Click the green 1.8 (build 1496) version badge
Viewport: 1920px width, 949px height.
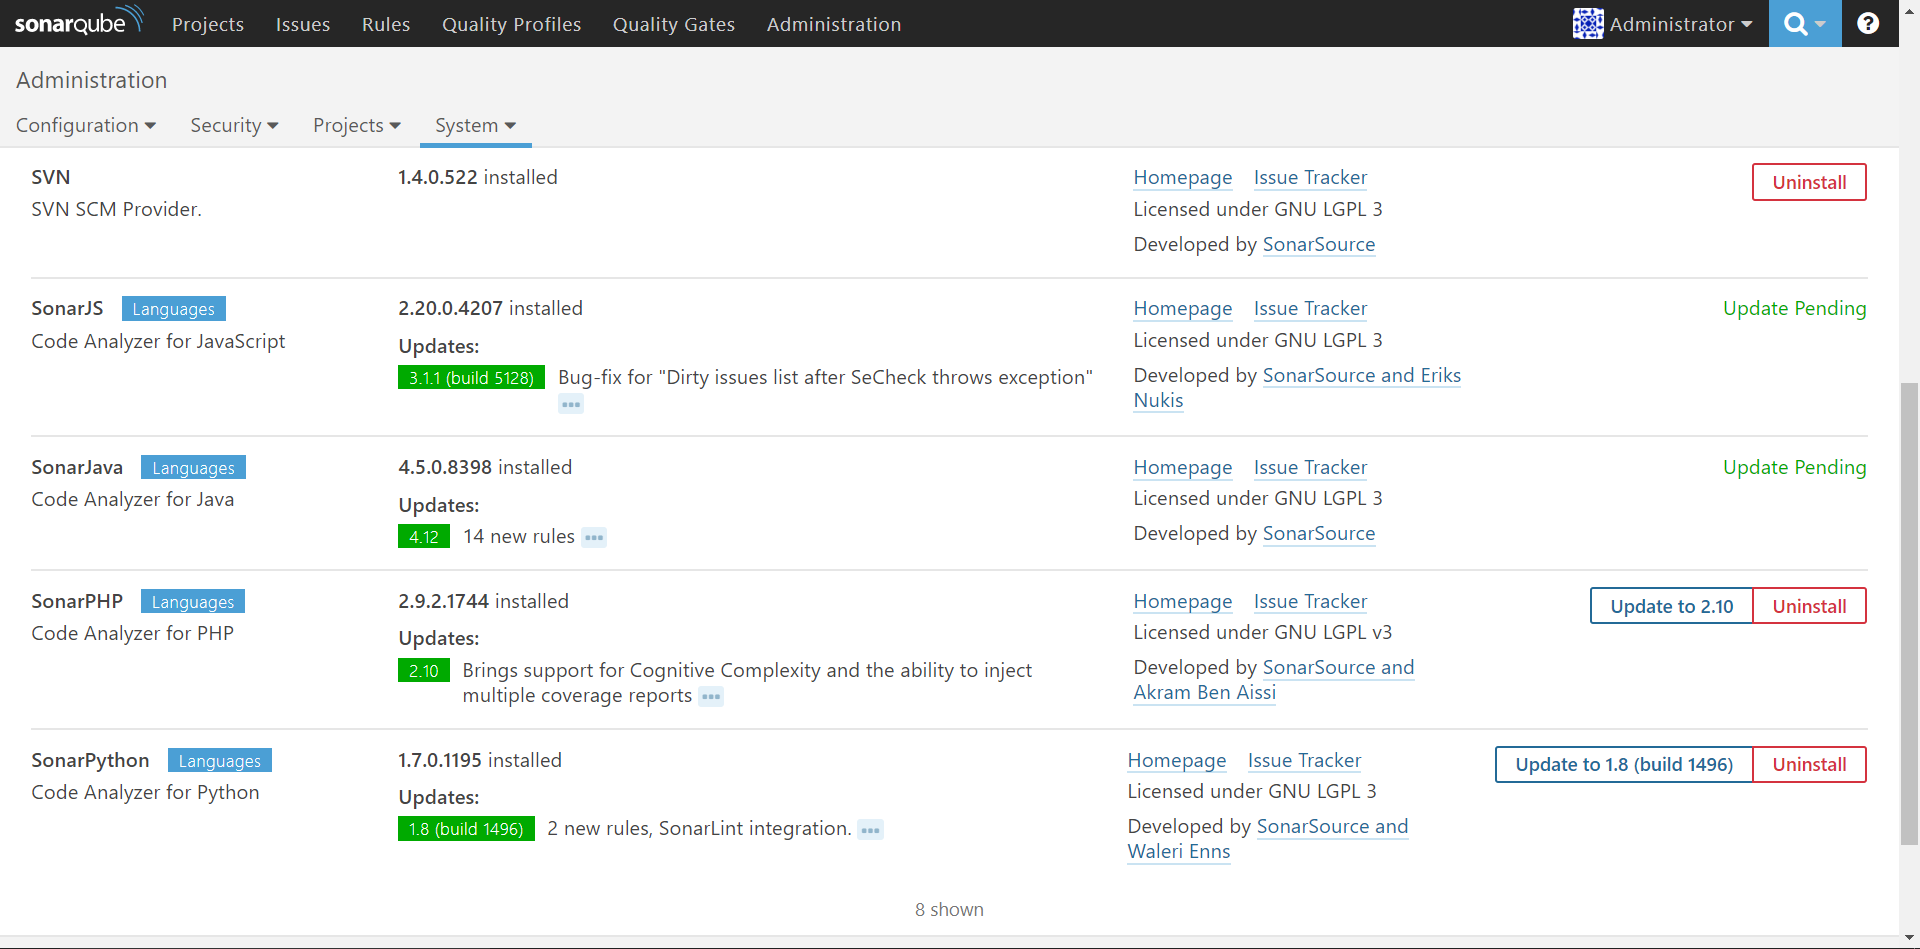click(x=466, y=828)
